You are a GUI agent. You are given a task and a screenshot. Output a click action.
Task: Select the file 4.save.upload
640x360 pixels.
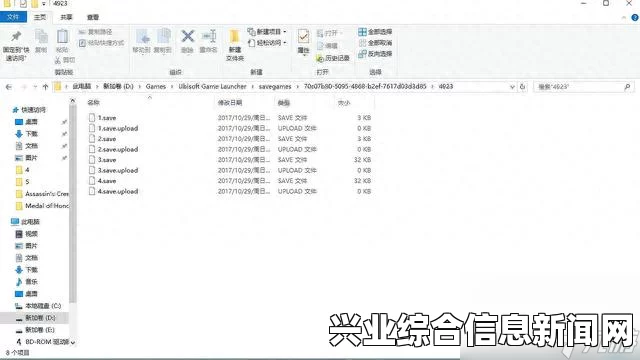click(x=118, y=191)
